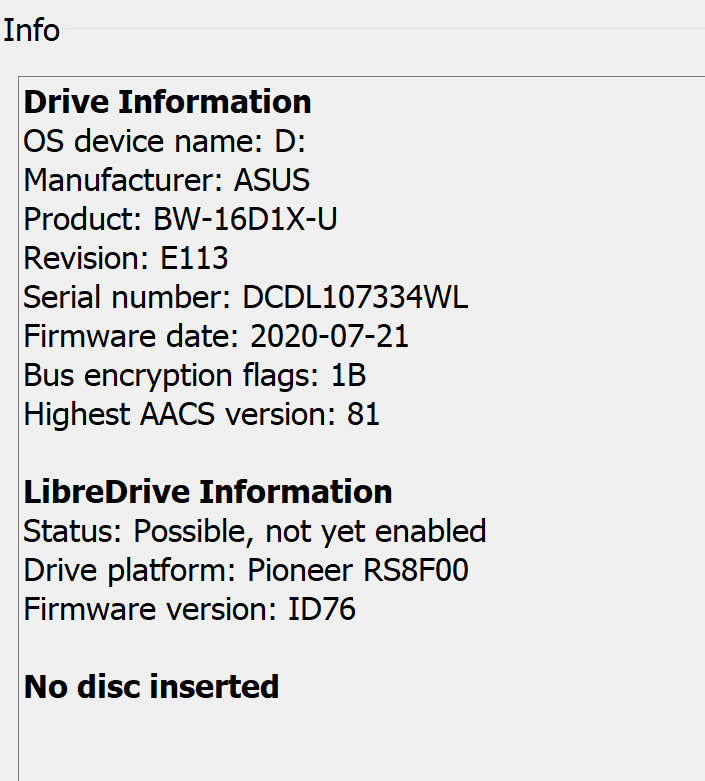705x781 pixels.
Task: Click the Info group label
Action: point(31,30)
